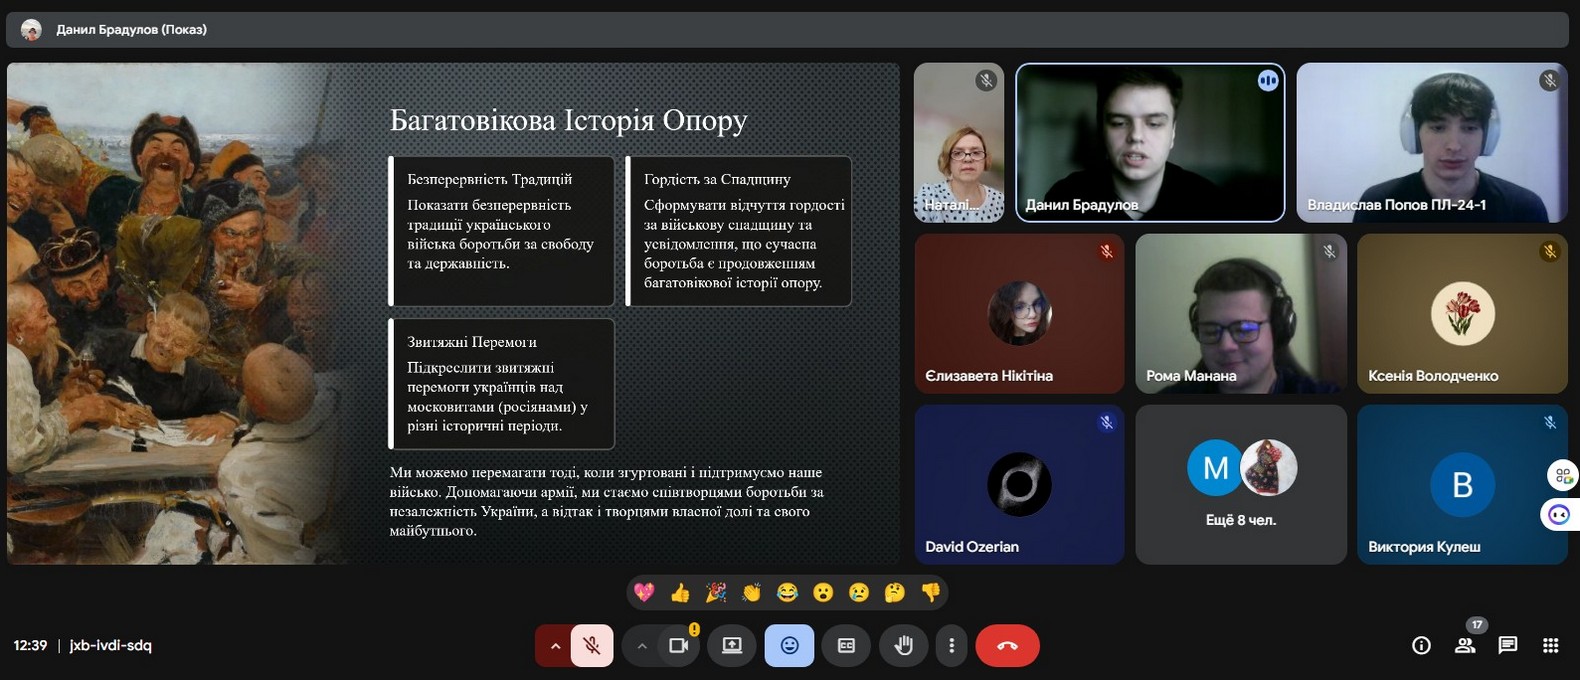Screen dimensions: 1580x680
Task: Open meeting details info icon
Action: click(x=1421, y=646)
